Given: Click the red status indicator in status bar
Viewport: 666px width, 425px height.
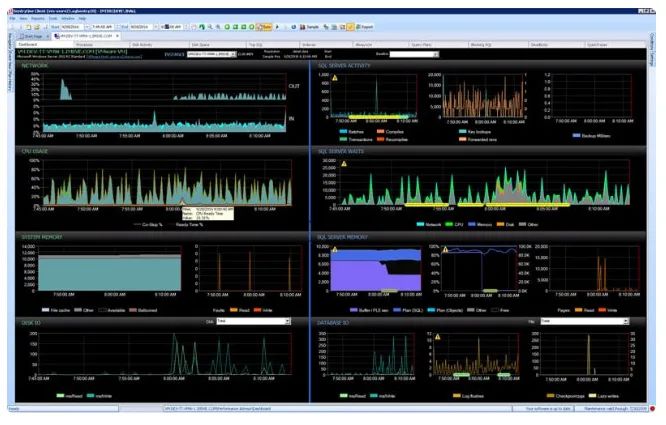Looking at the screenshot, I should point(652,408).
